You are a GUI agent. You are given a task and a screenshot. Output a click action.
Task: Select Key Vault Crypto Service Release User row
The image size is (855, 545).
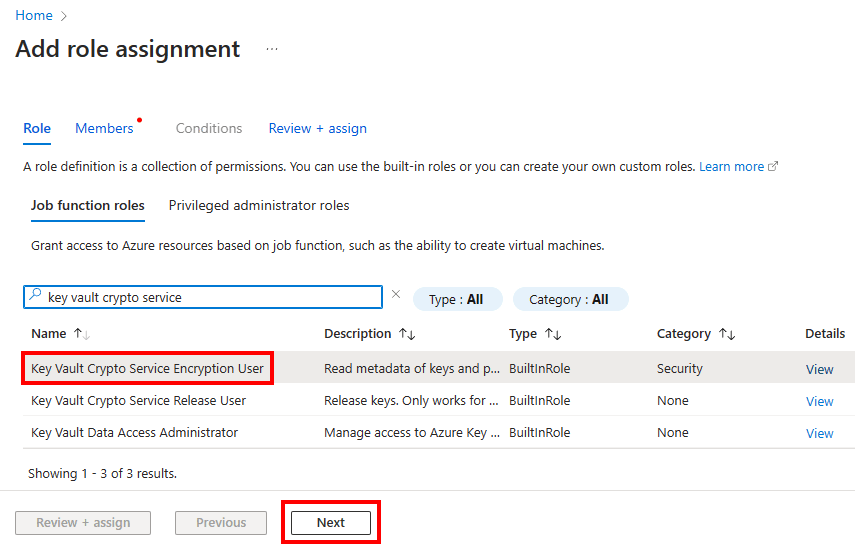point(139,401)
